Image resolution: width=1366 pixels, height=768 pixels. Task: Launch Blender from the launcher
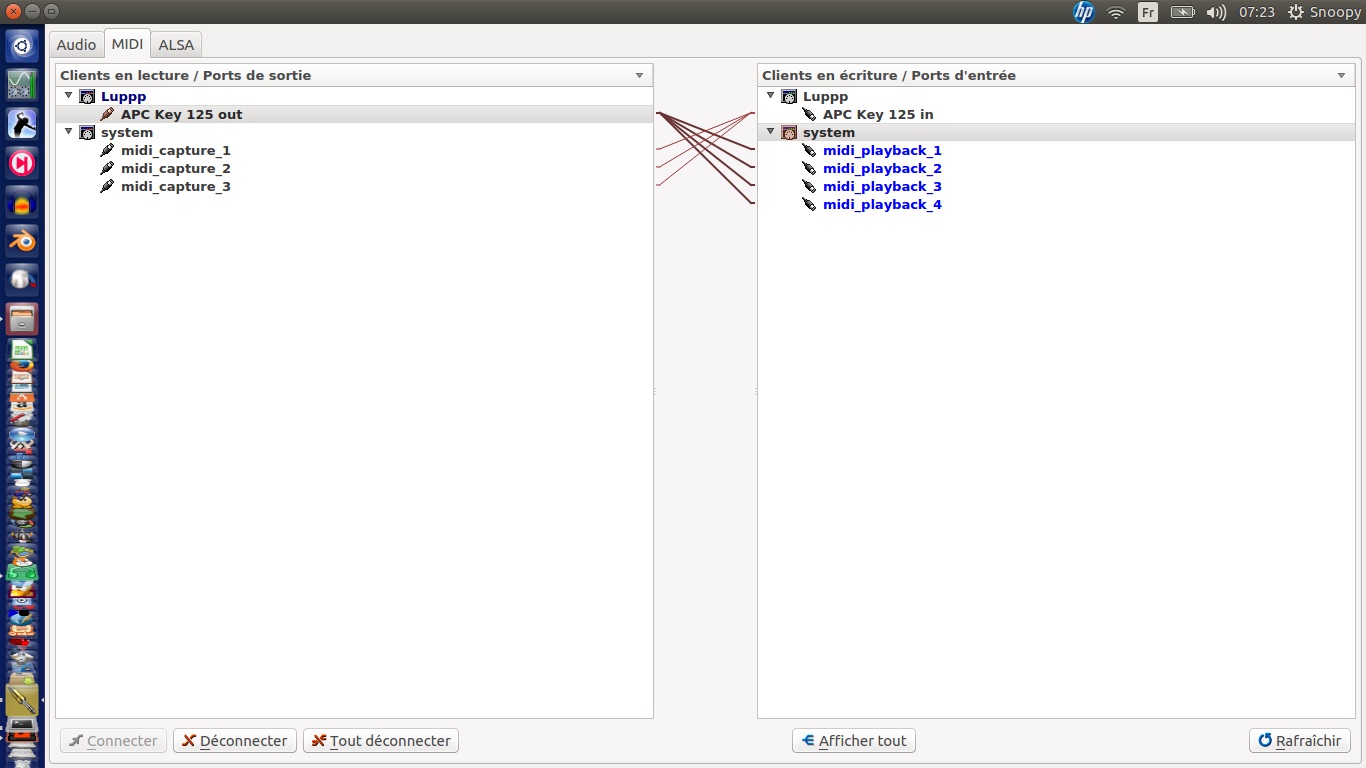coord(22,240)
